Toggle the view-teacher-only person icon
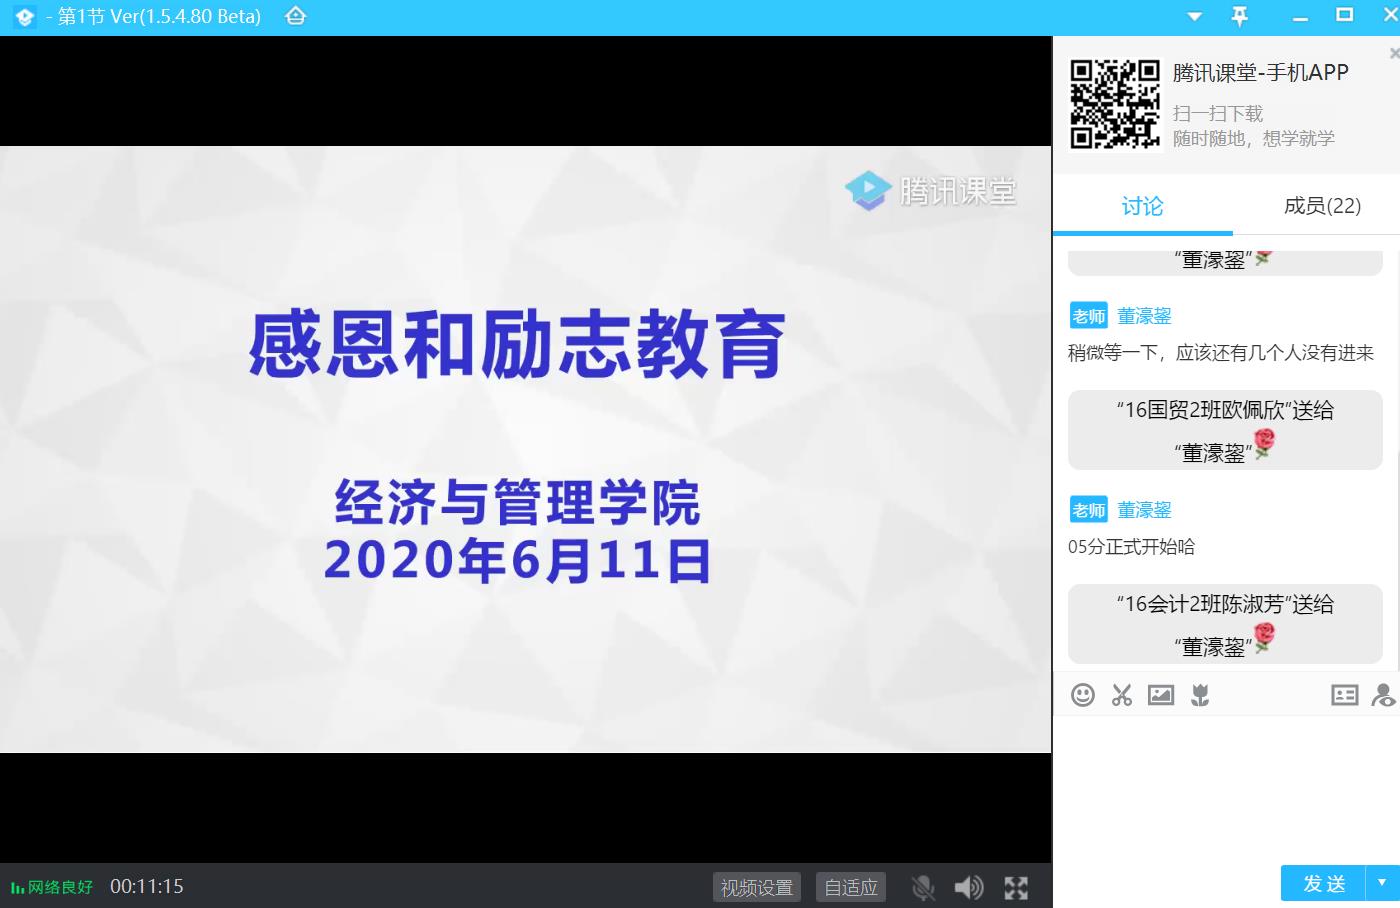The height and width of the screenshot is (908, 1400). click(x=1384, y=695)
